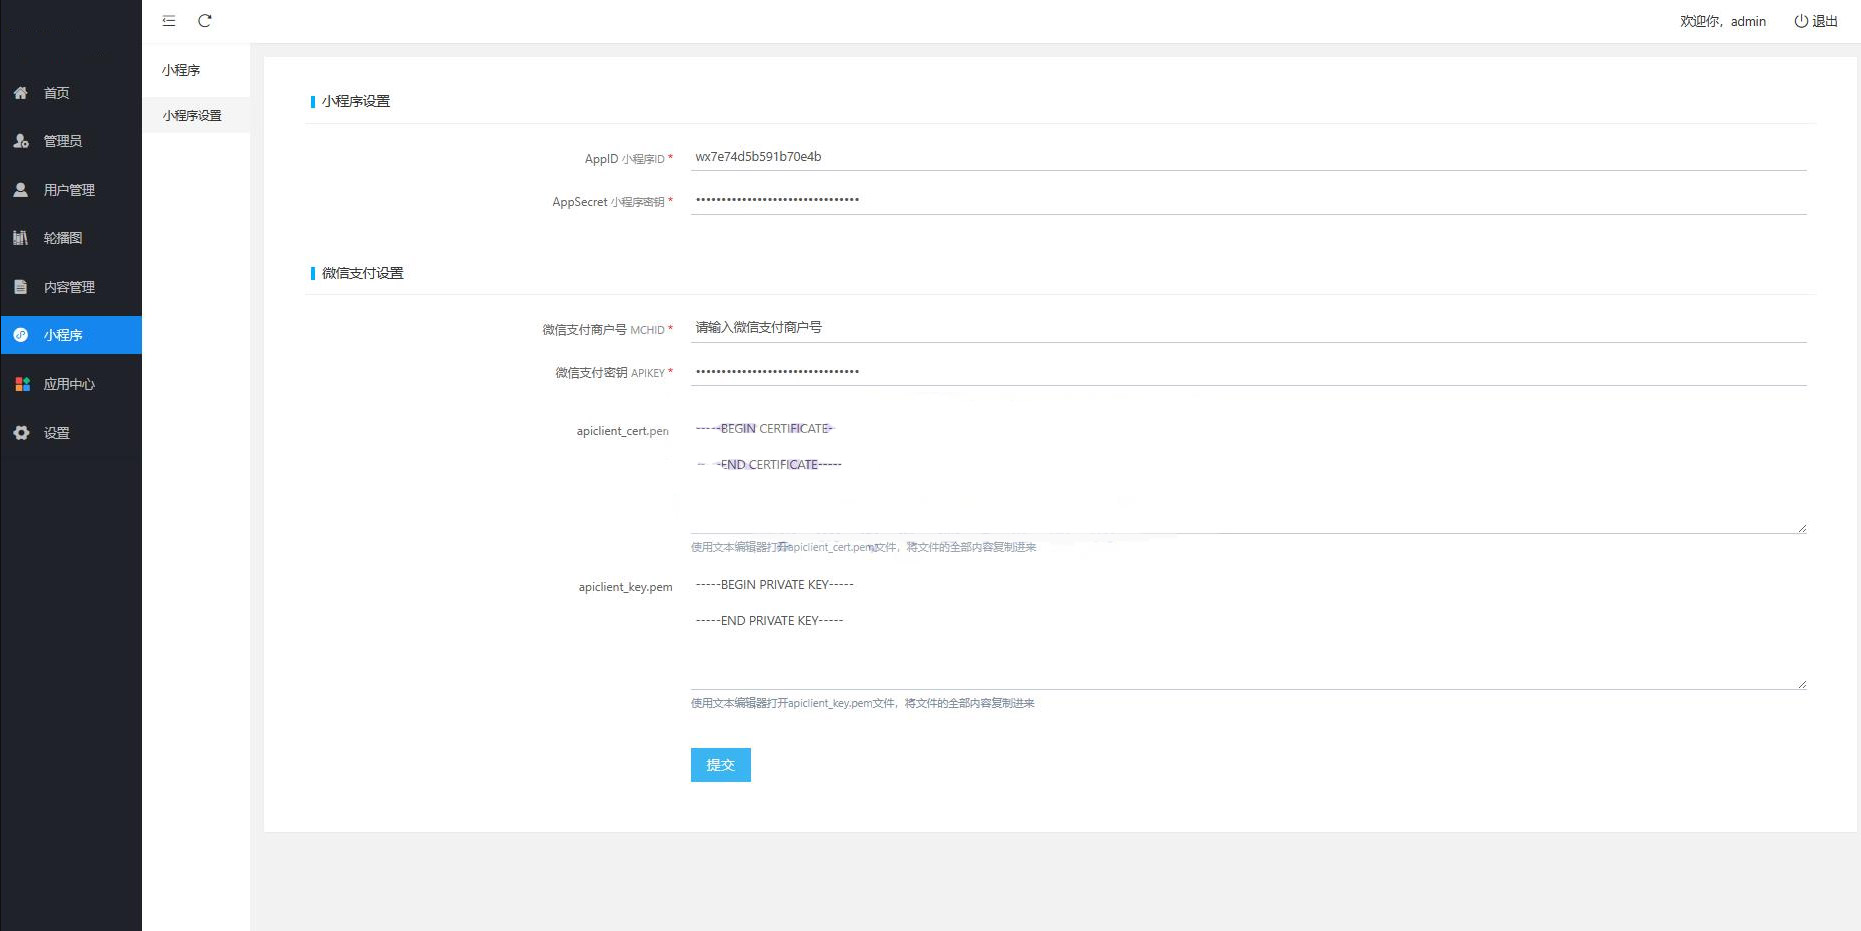Open 应用中心 menu item
Screen dimensions: 1861x931
click(71, 384)
